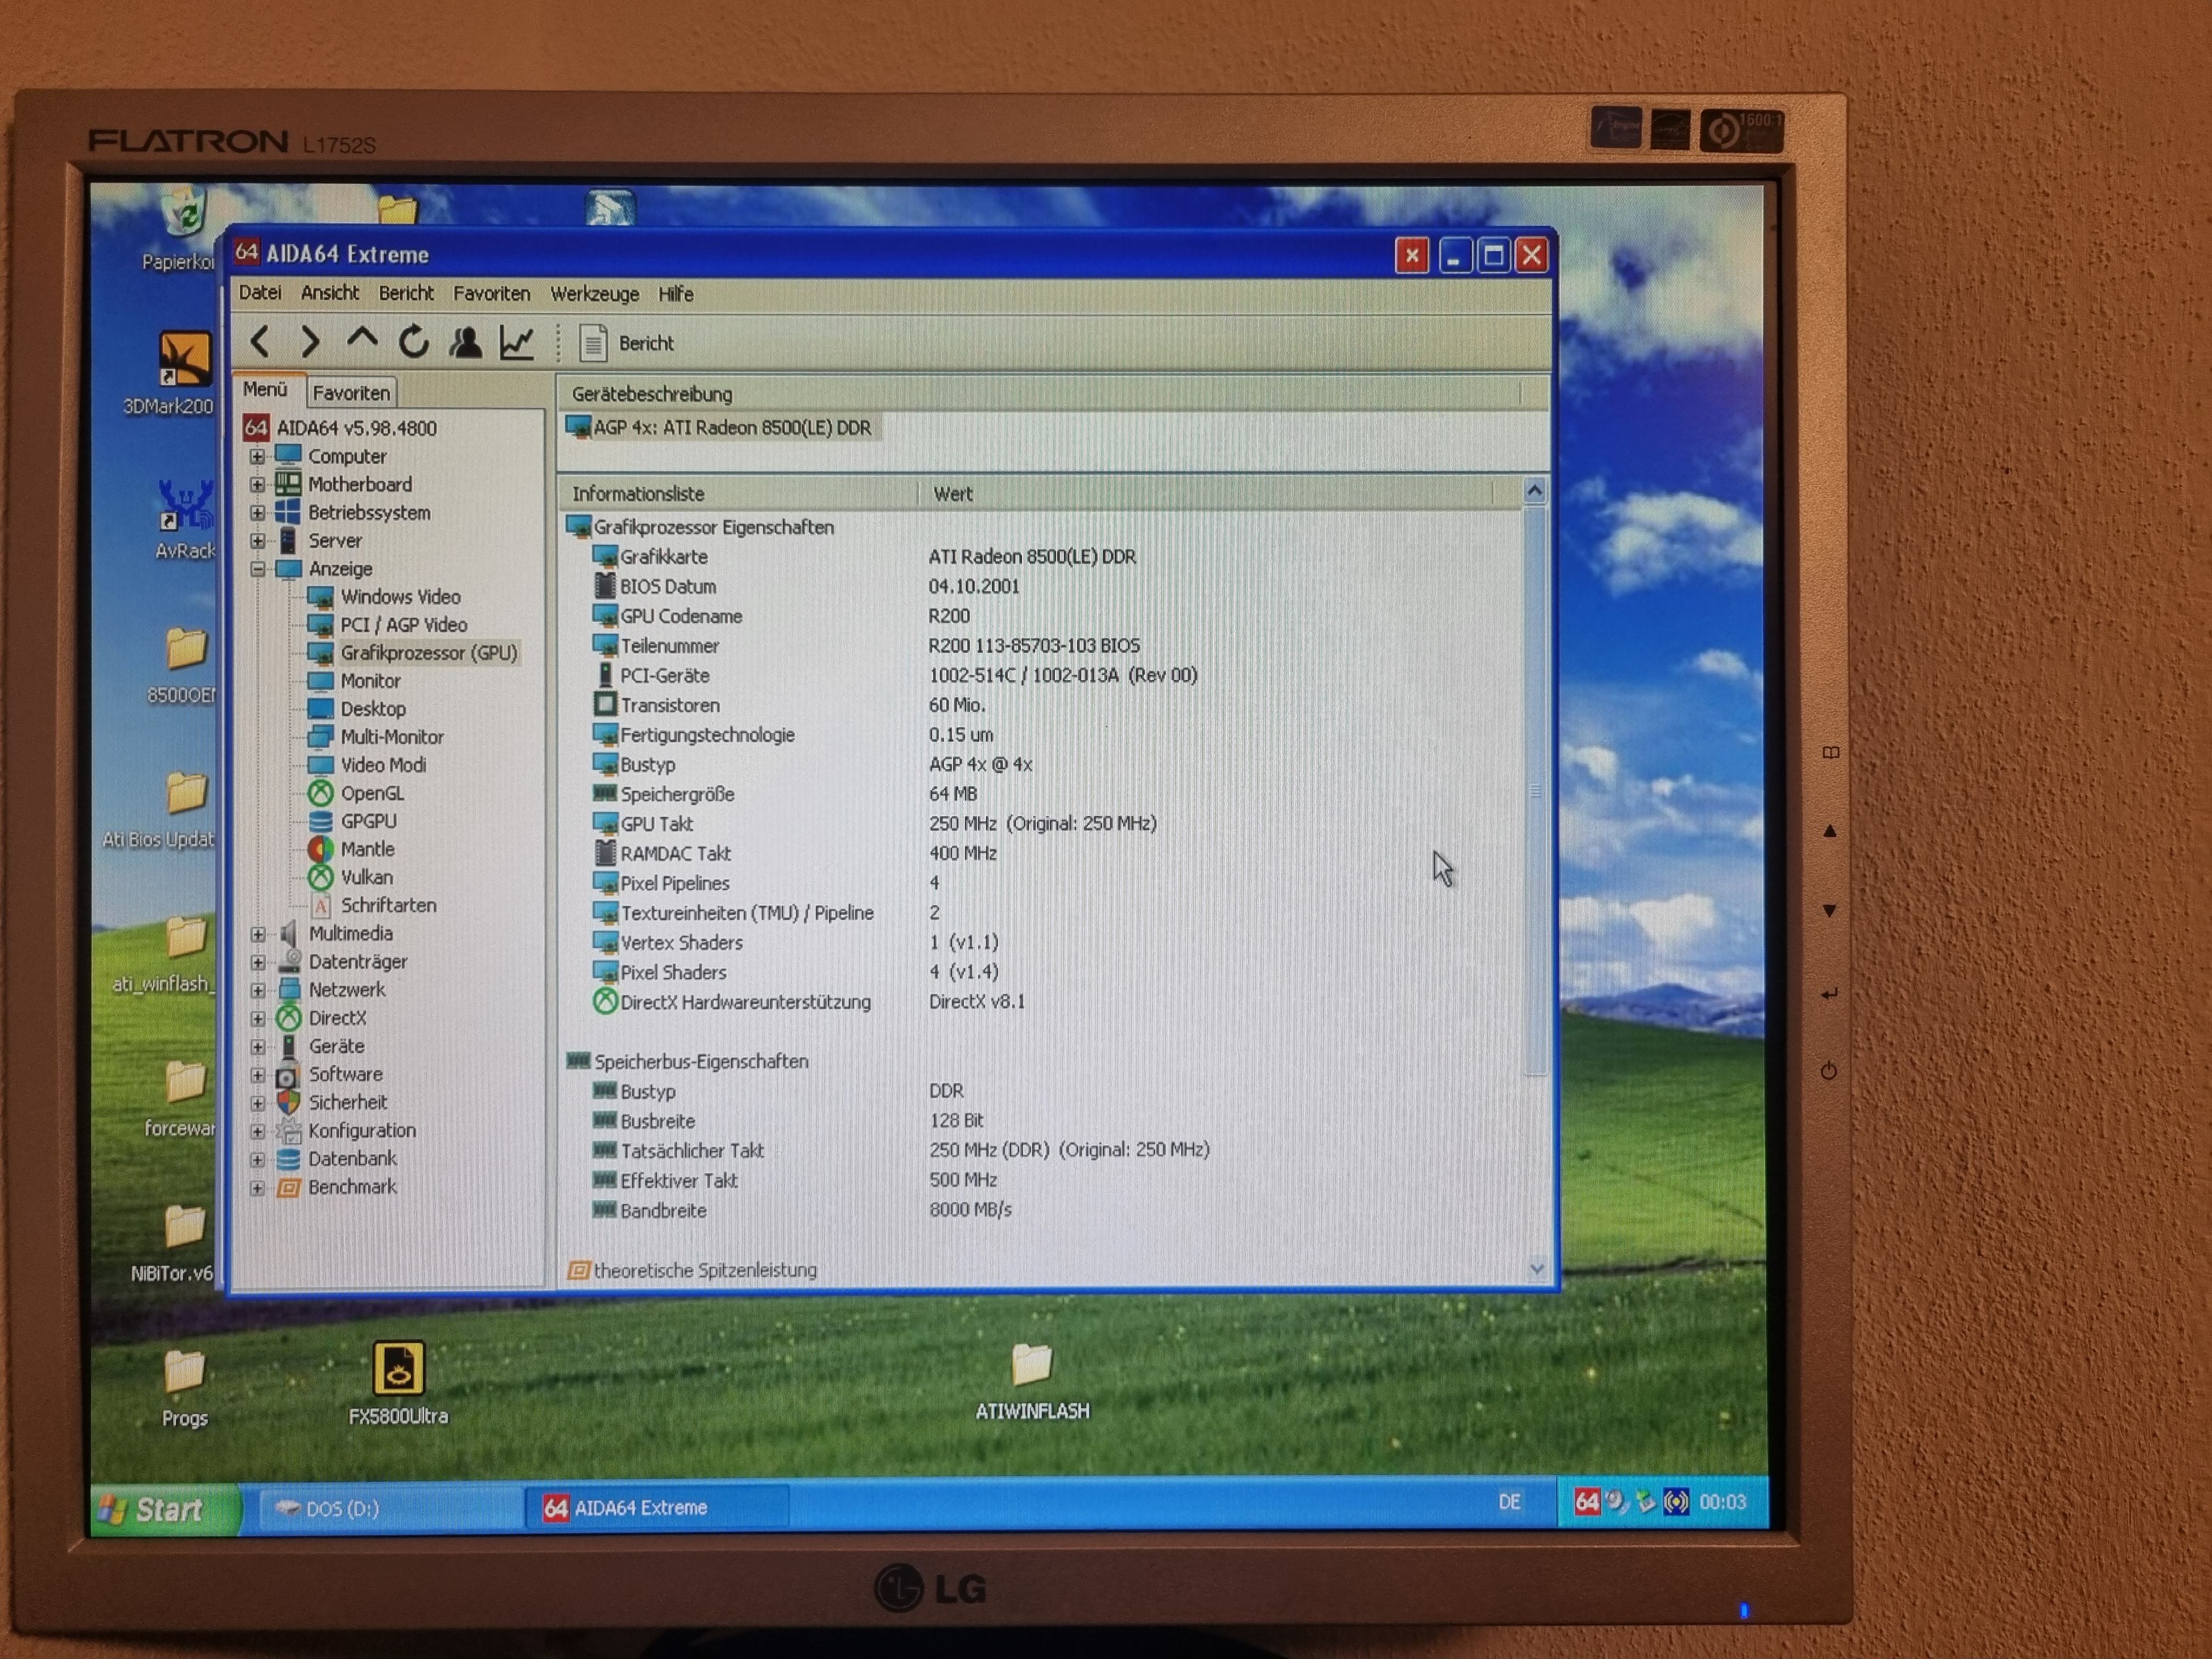Collapse the Anzeige tree node
Image resolution: width=2212 pixels, height=1659 pixels.
pos(258,569)
